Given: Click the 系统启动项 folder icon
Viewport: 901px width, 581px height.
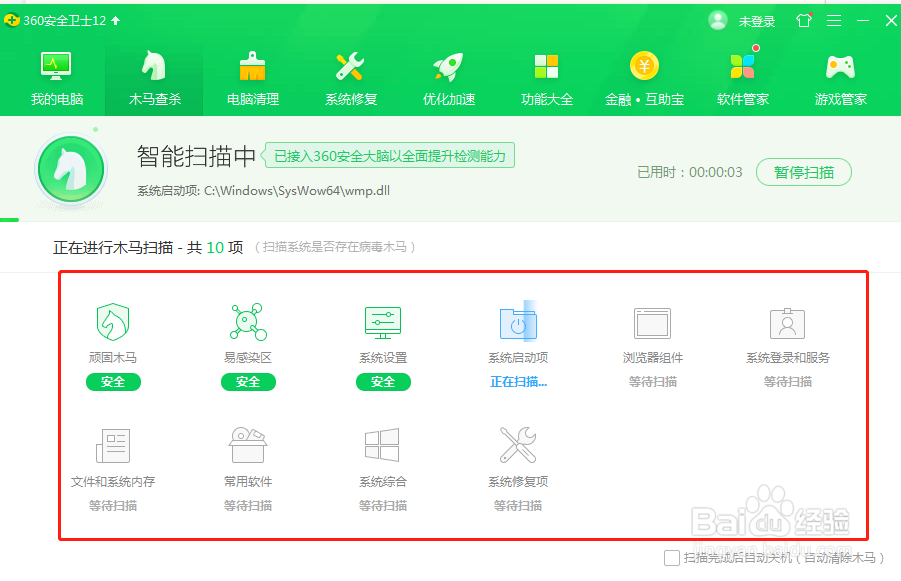Looking at the screenshot, I should 518,324.
